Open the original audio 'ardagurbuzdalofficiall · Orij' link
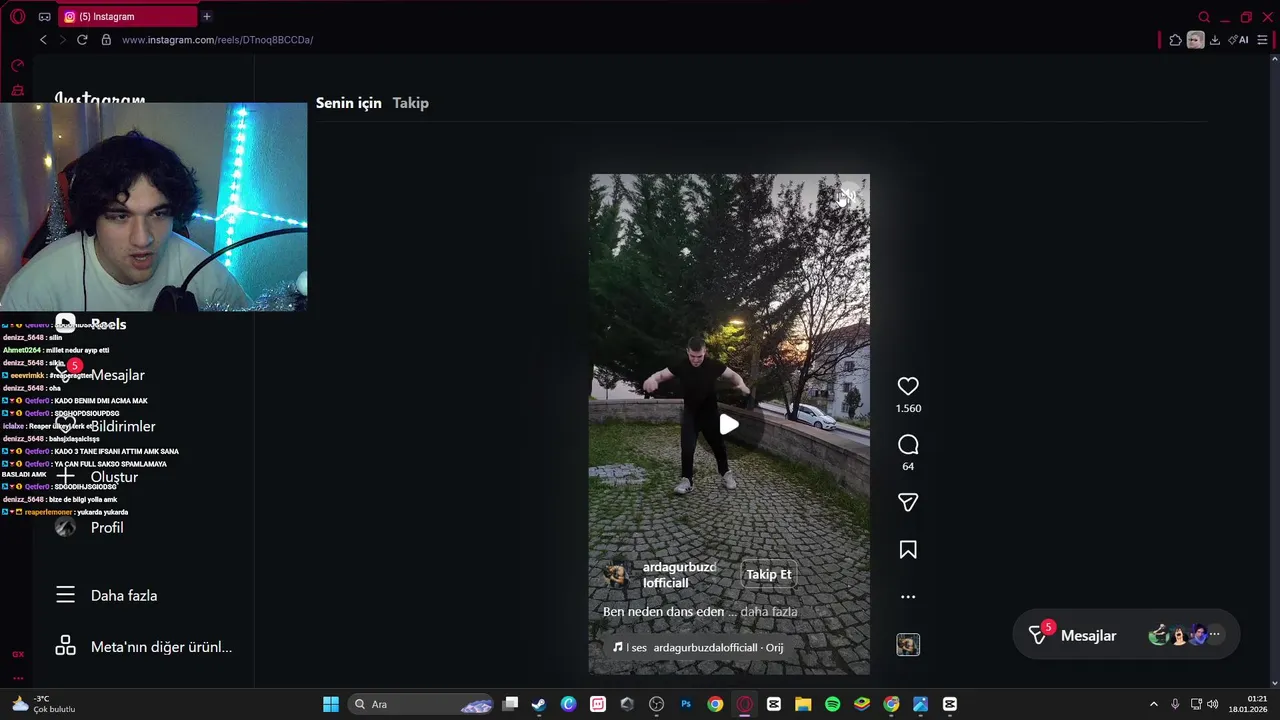1280x720 pixels. point(718,647)
